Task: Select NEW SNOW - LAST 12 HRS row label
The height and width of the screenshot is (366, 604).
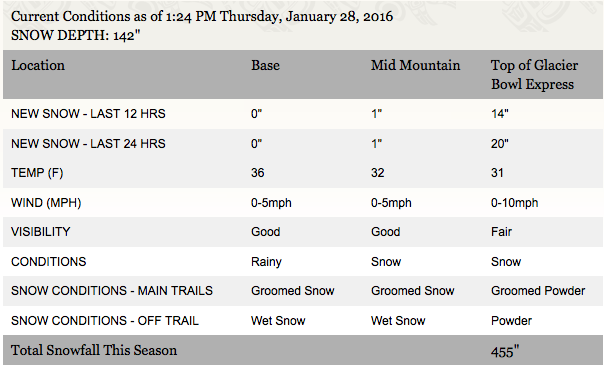Action: pos(88,114)
